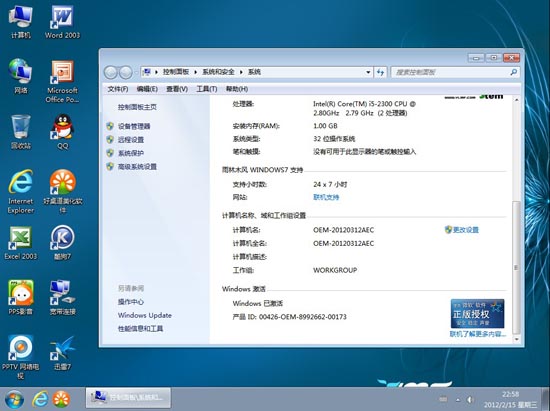Click the 搜索控制面板 search field

click(451, 72)
